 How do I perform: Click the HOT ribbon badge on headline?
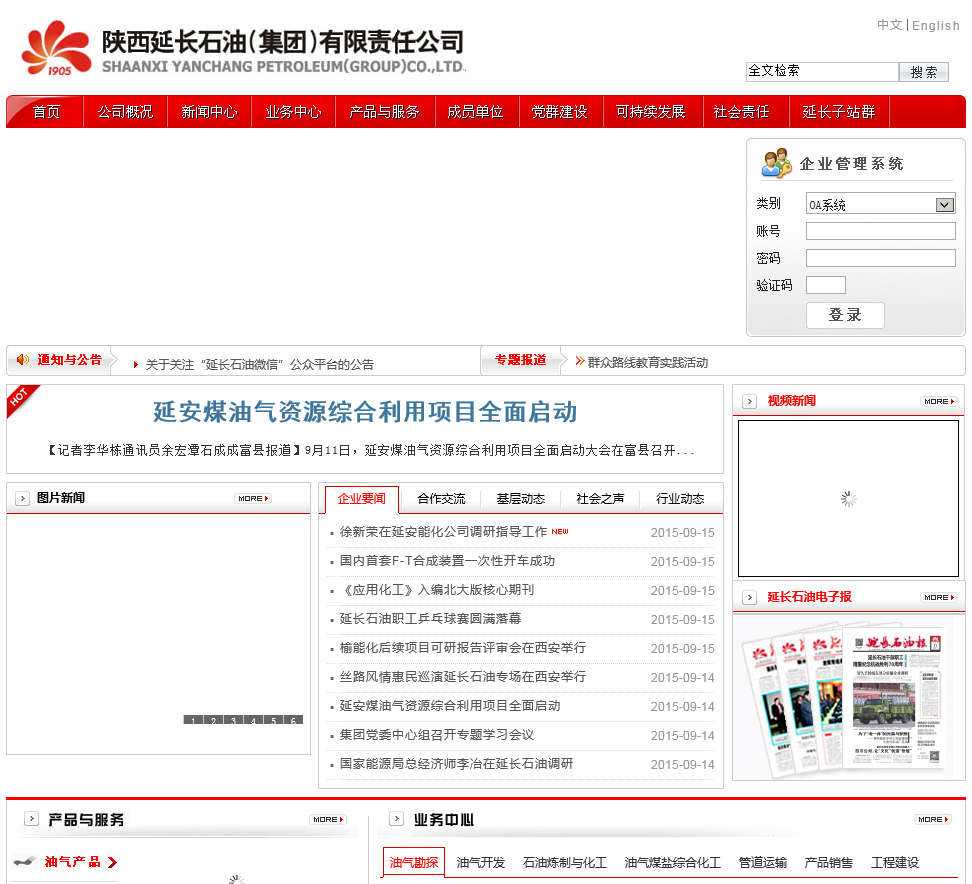[x=21, y=399]
